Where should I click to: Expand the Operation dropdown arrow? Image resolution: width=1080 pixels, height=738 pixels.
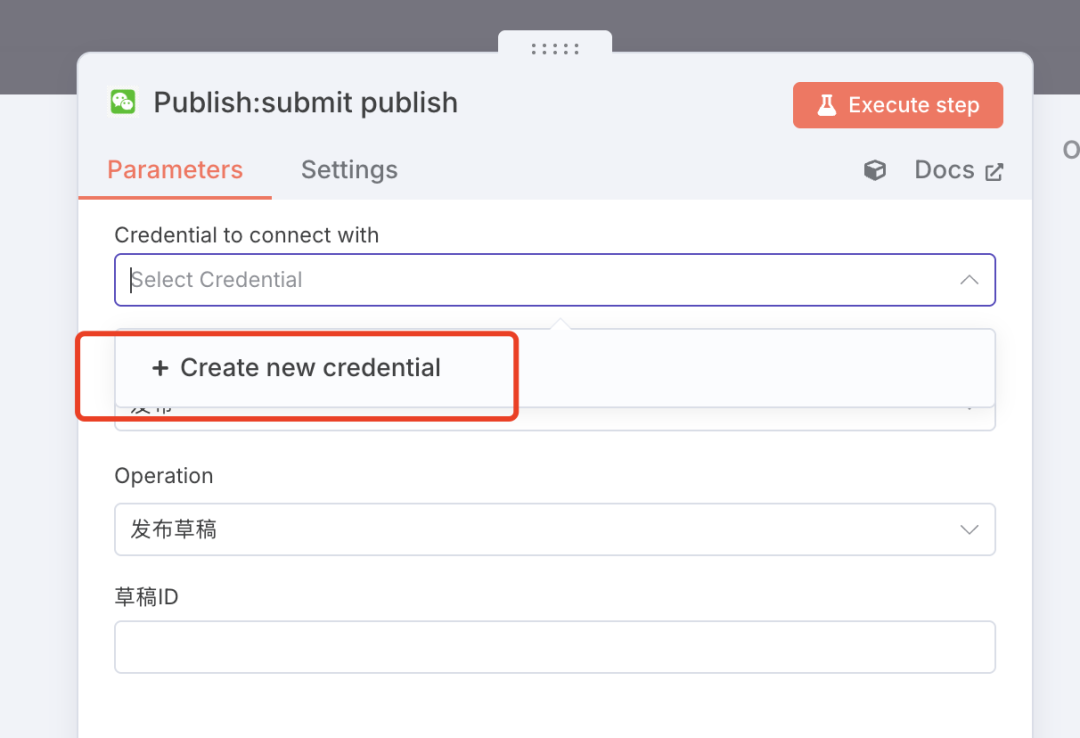(969, 529)
